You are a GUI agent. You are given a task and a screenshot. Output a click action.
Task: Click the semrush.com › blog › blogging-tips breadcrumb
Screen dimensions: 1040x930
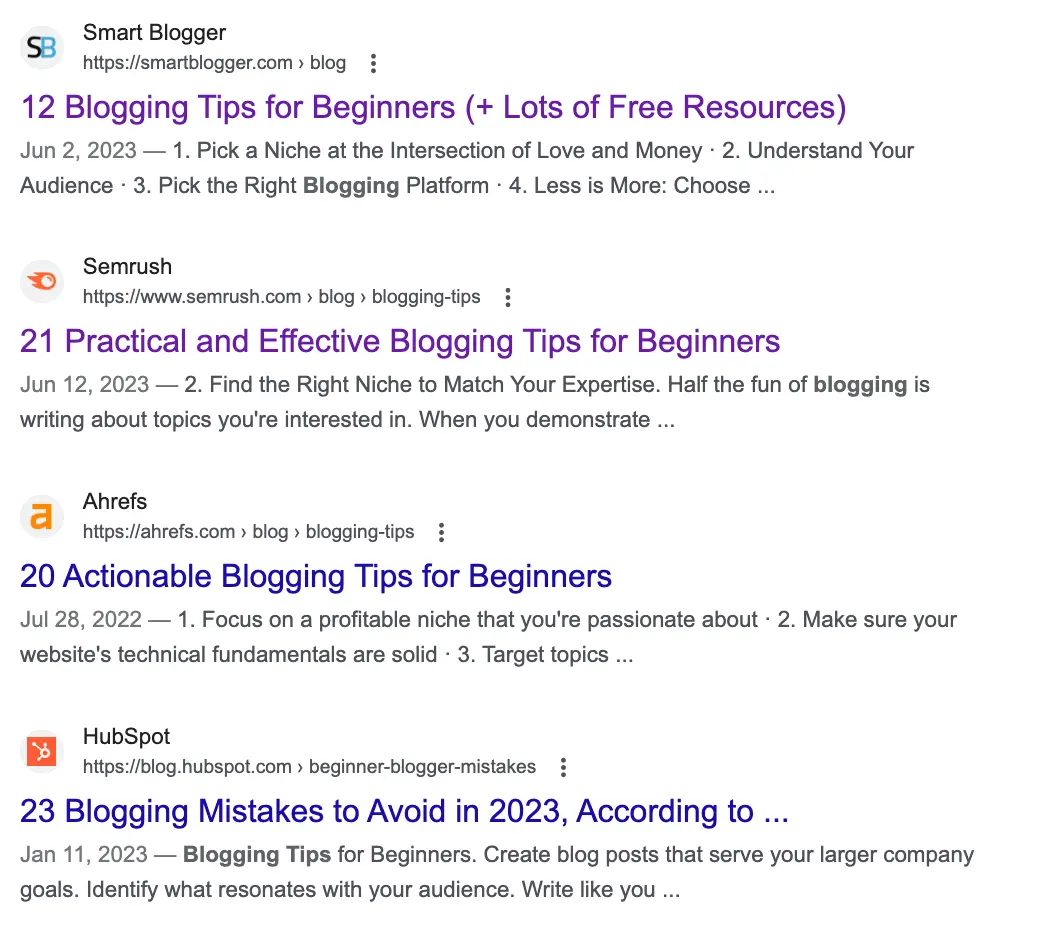click(281, 297)
